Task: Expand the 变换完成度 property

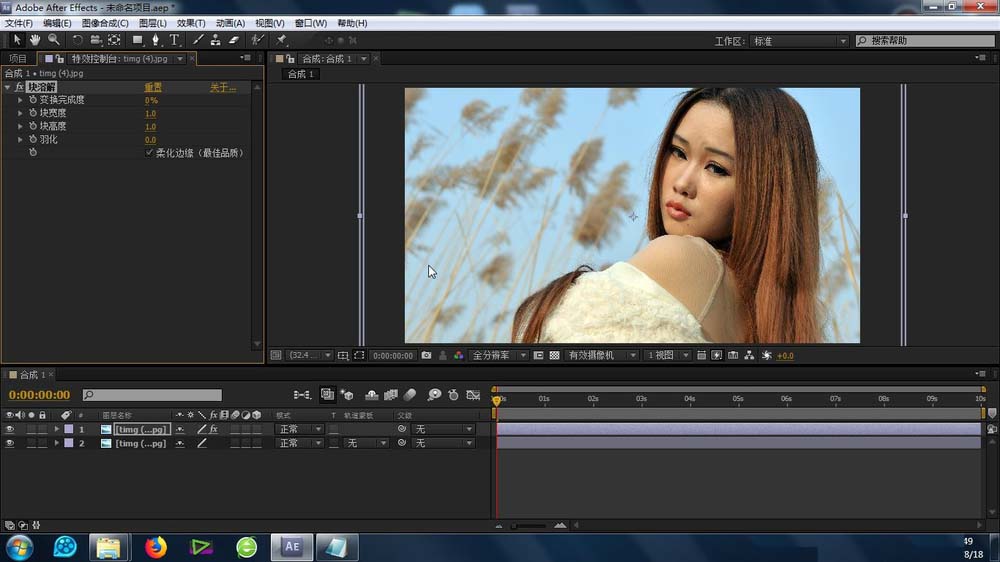Action: pos(20,100)
